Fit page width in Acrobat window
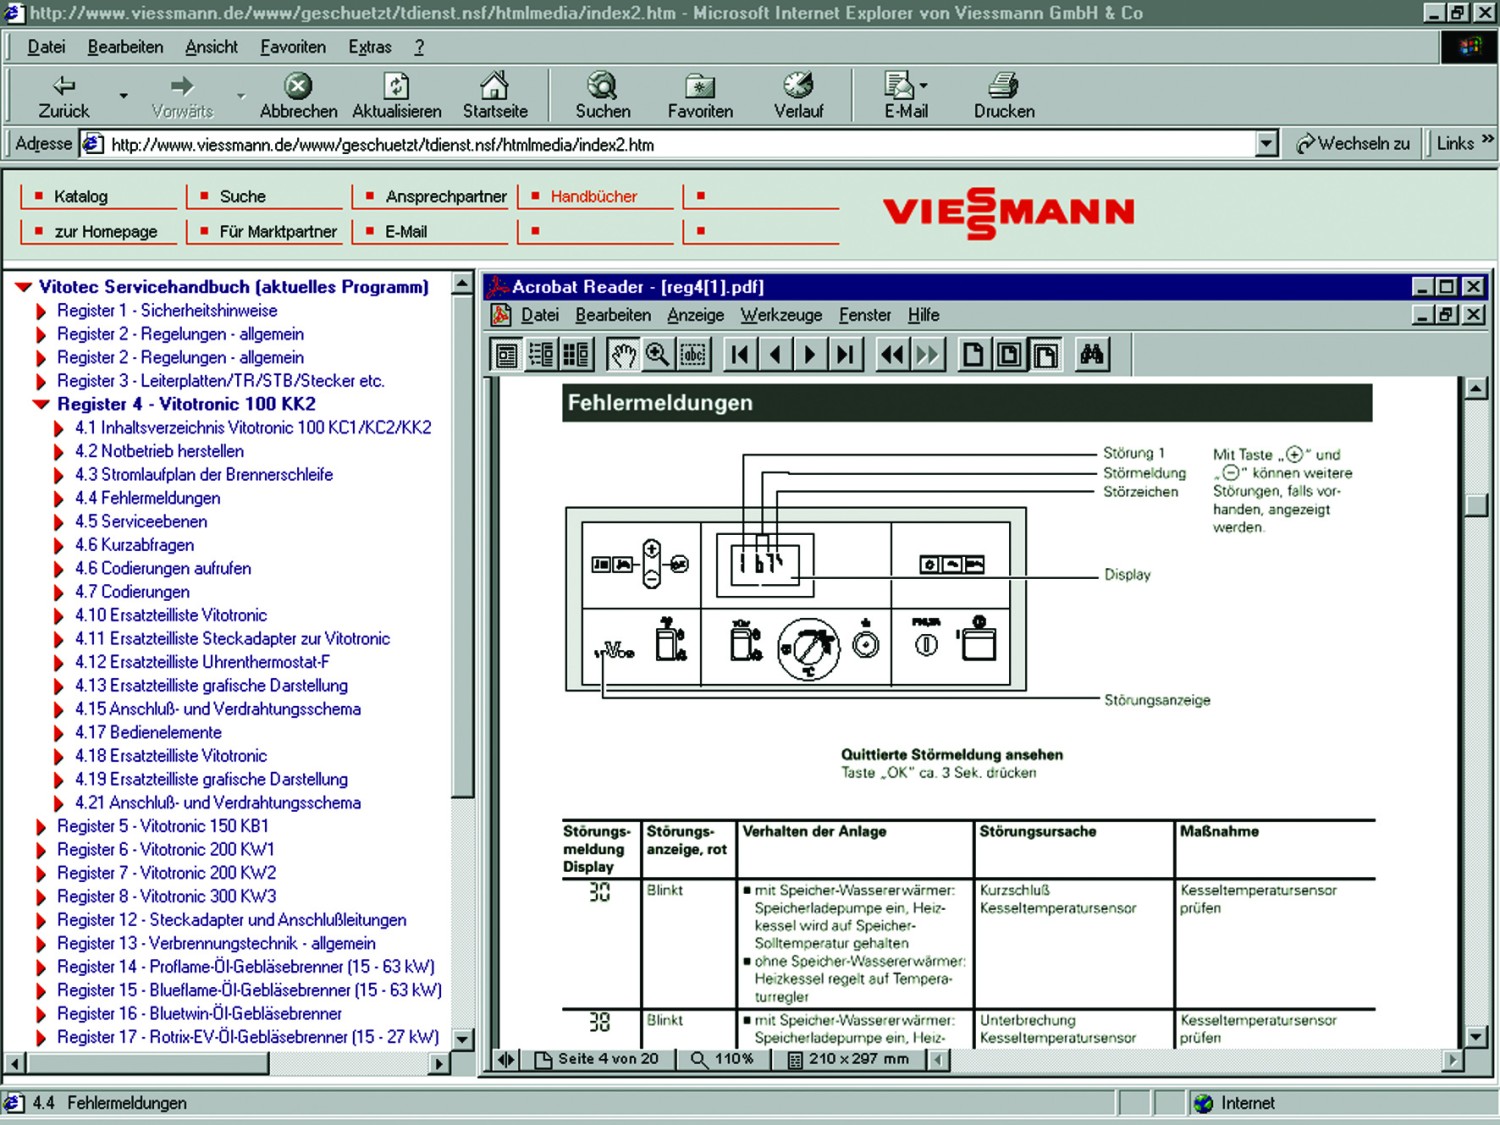 1045,355
